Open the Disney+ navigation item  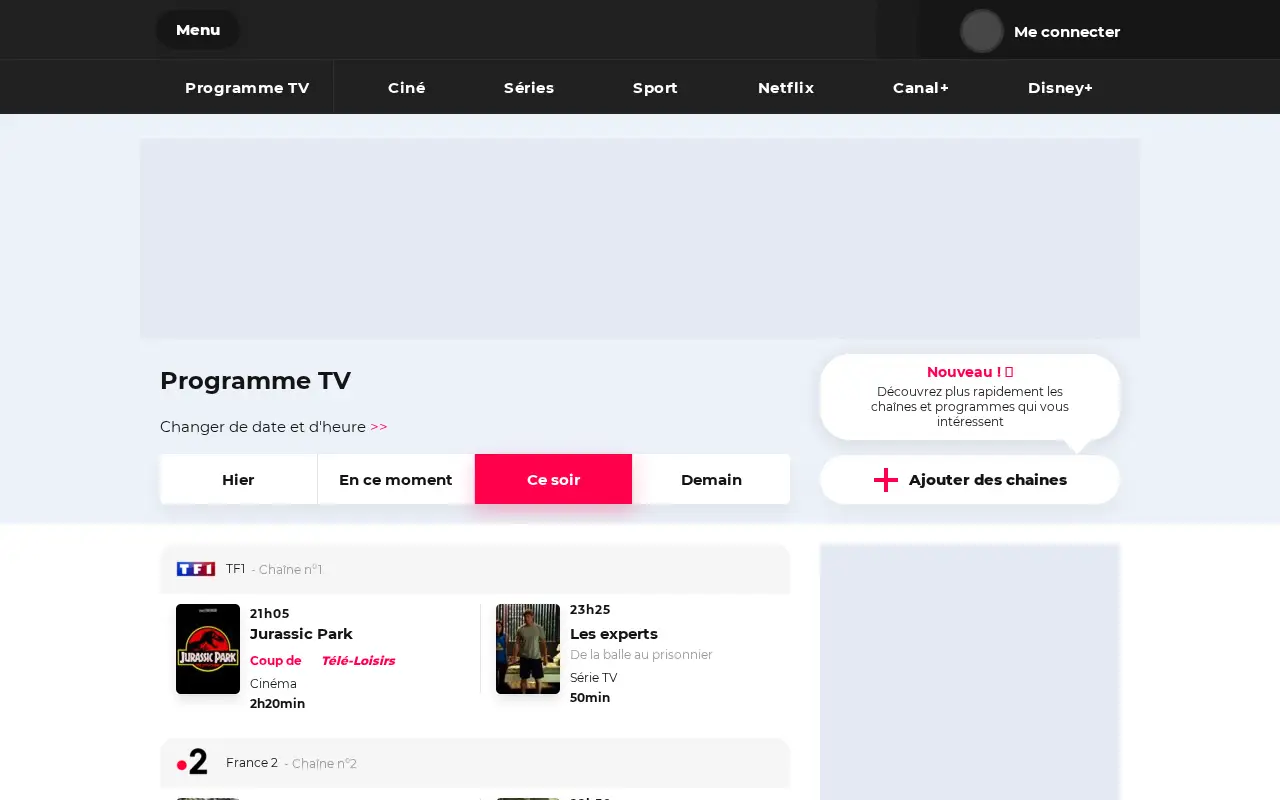pos(1060,88)
